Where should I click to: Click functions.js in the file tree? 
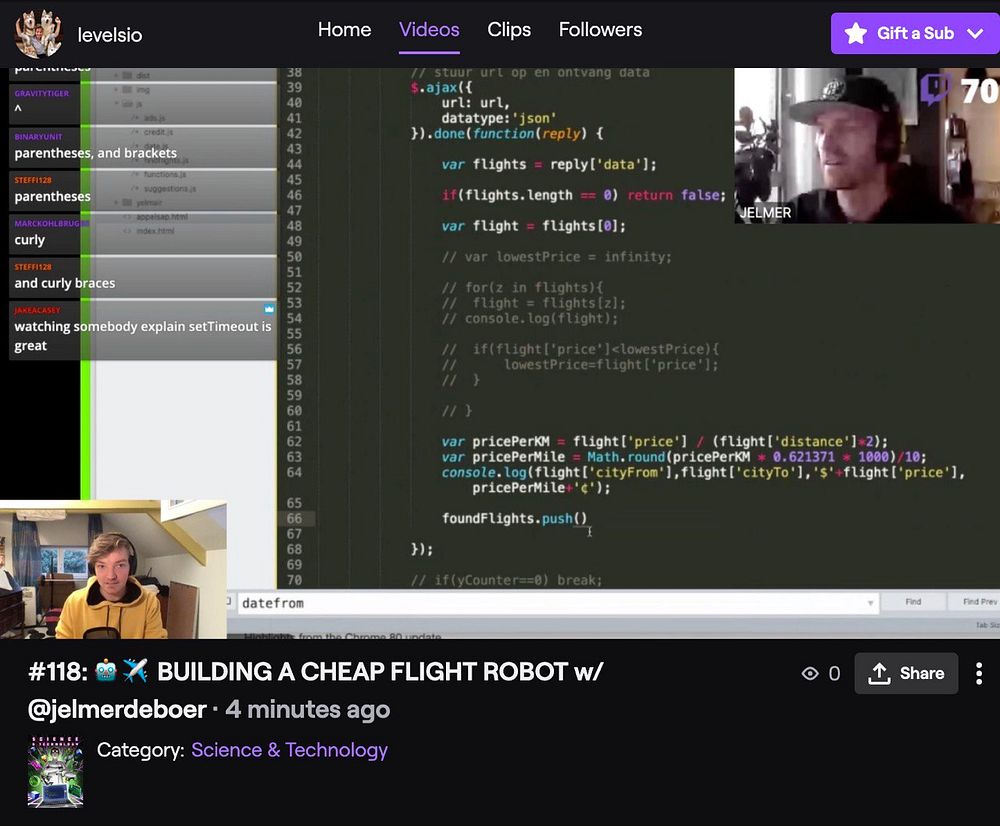[165, 174]
